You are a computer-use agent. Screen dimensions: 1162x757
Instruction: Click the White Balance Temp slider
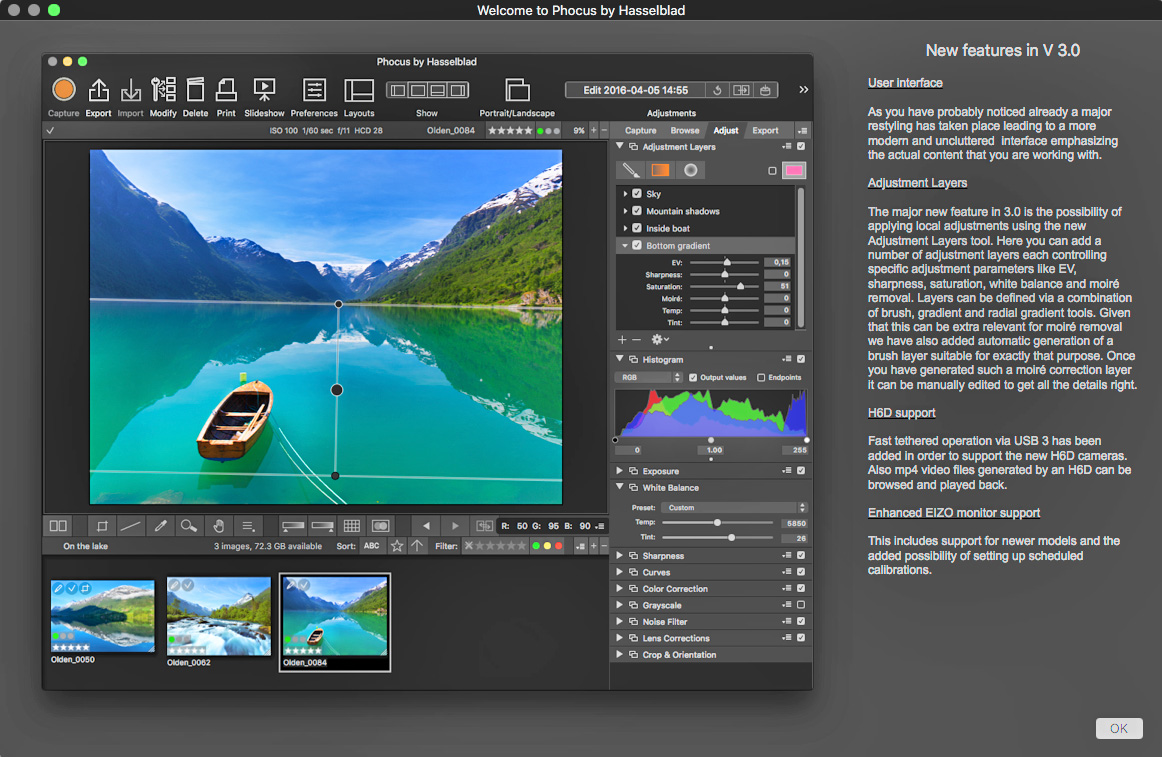(717, 523)
